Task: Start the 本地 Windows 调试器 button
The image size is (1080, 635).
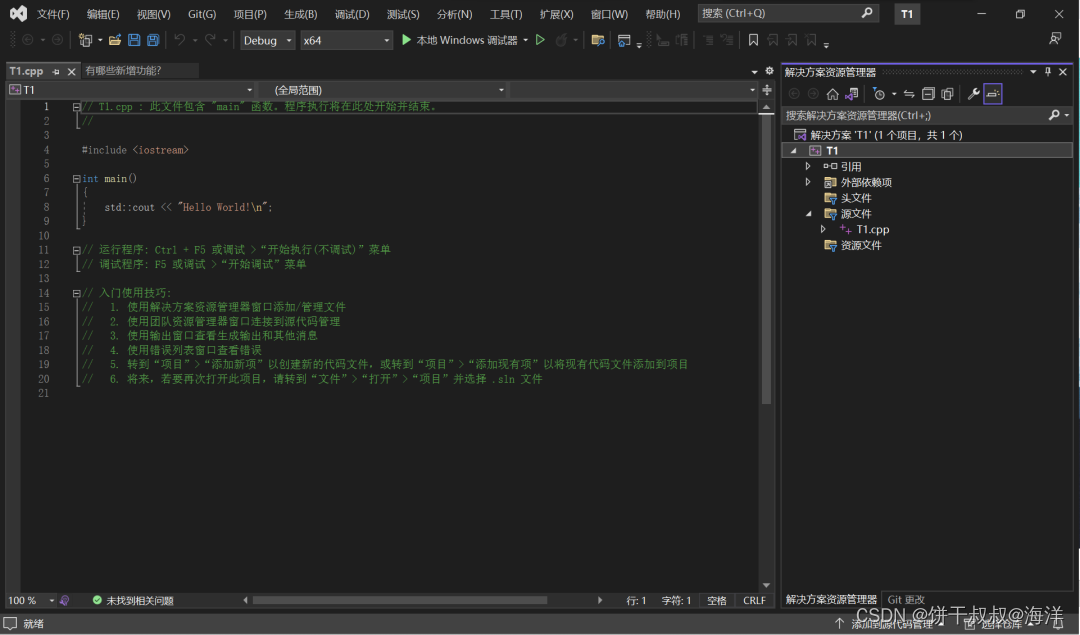Action: (x=459, y=40)
